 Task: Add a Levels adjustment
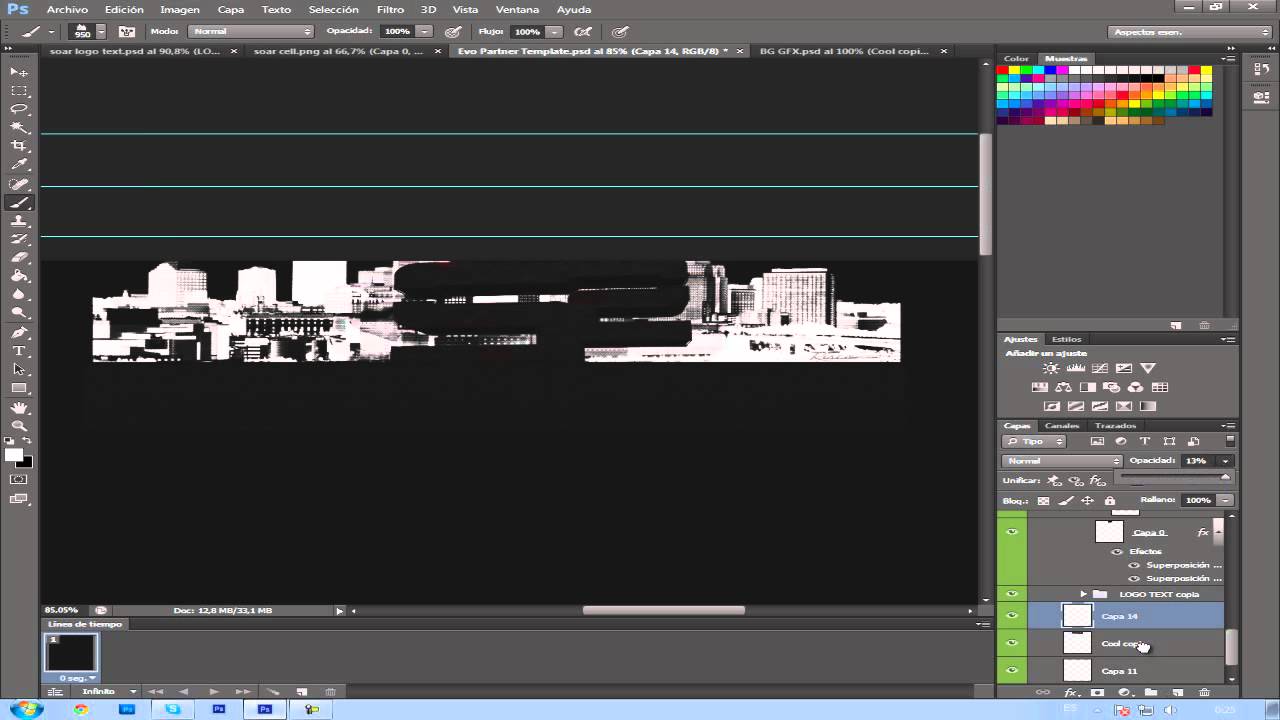coord(1076,368)
